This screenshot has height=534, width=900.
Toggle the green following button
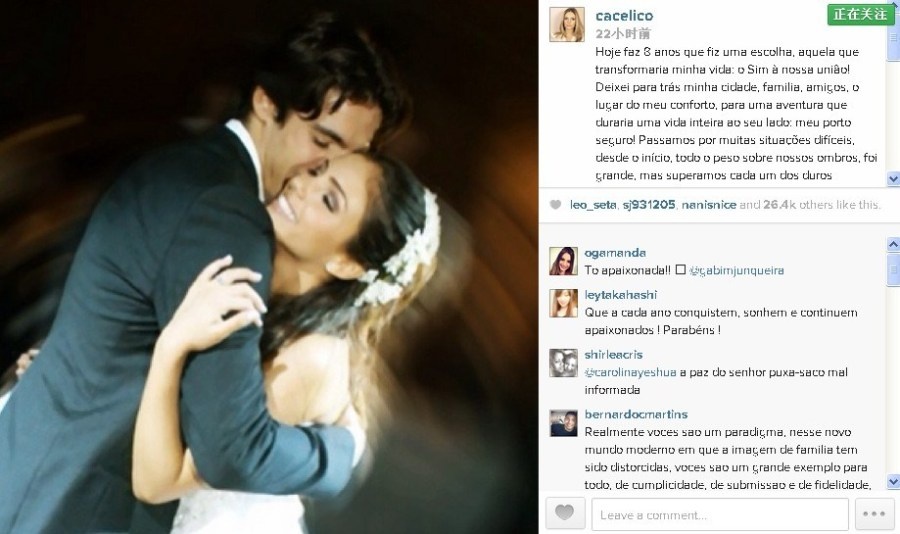click(860, 14)
